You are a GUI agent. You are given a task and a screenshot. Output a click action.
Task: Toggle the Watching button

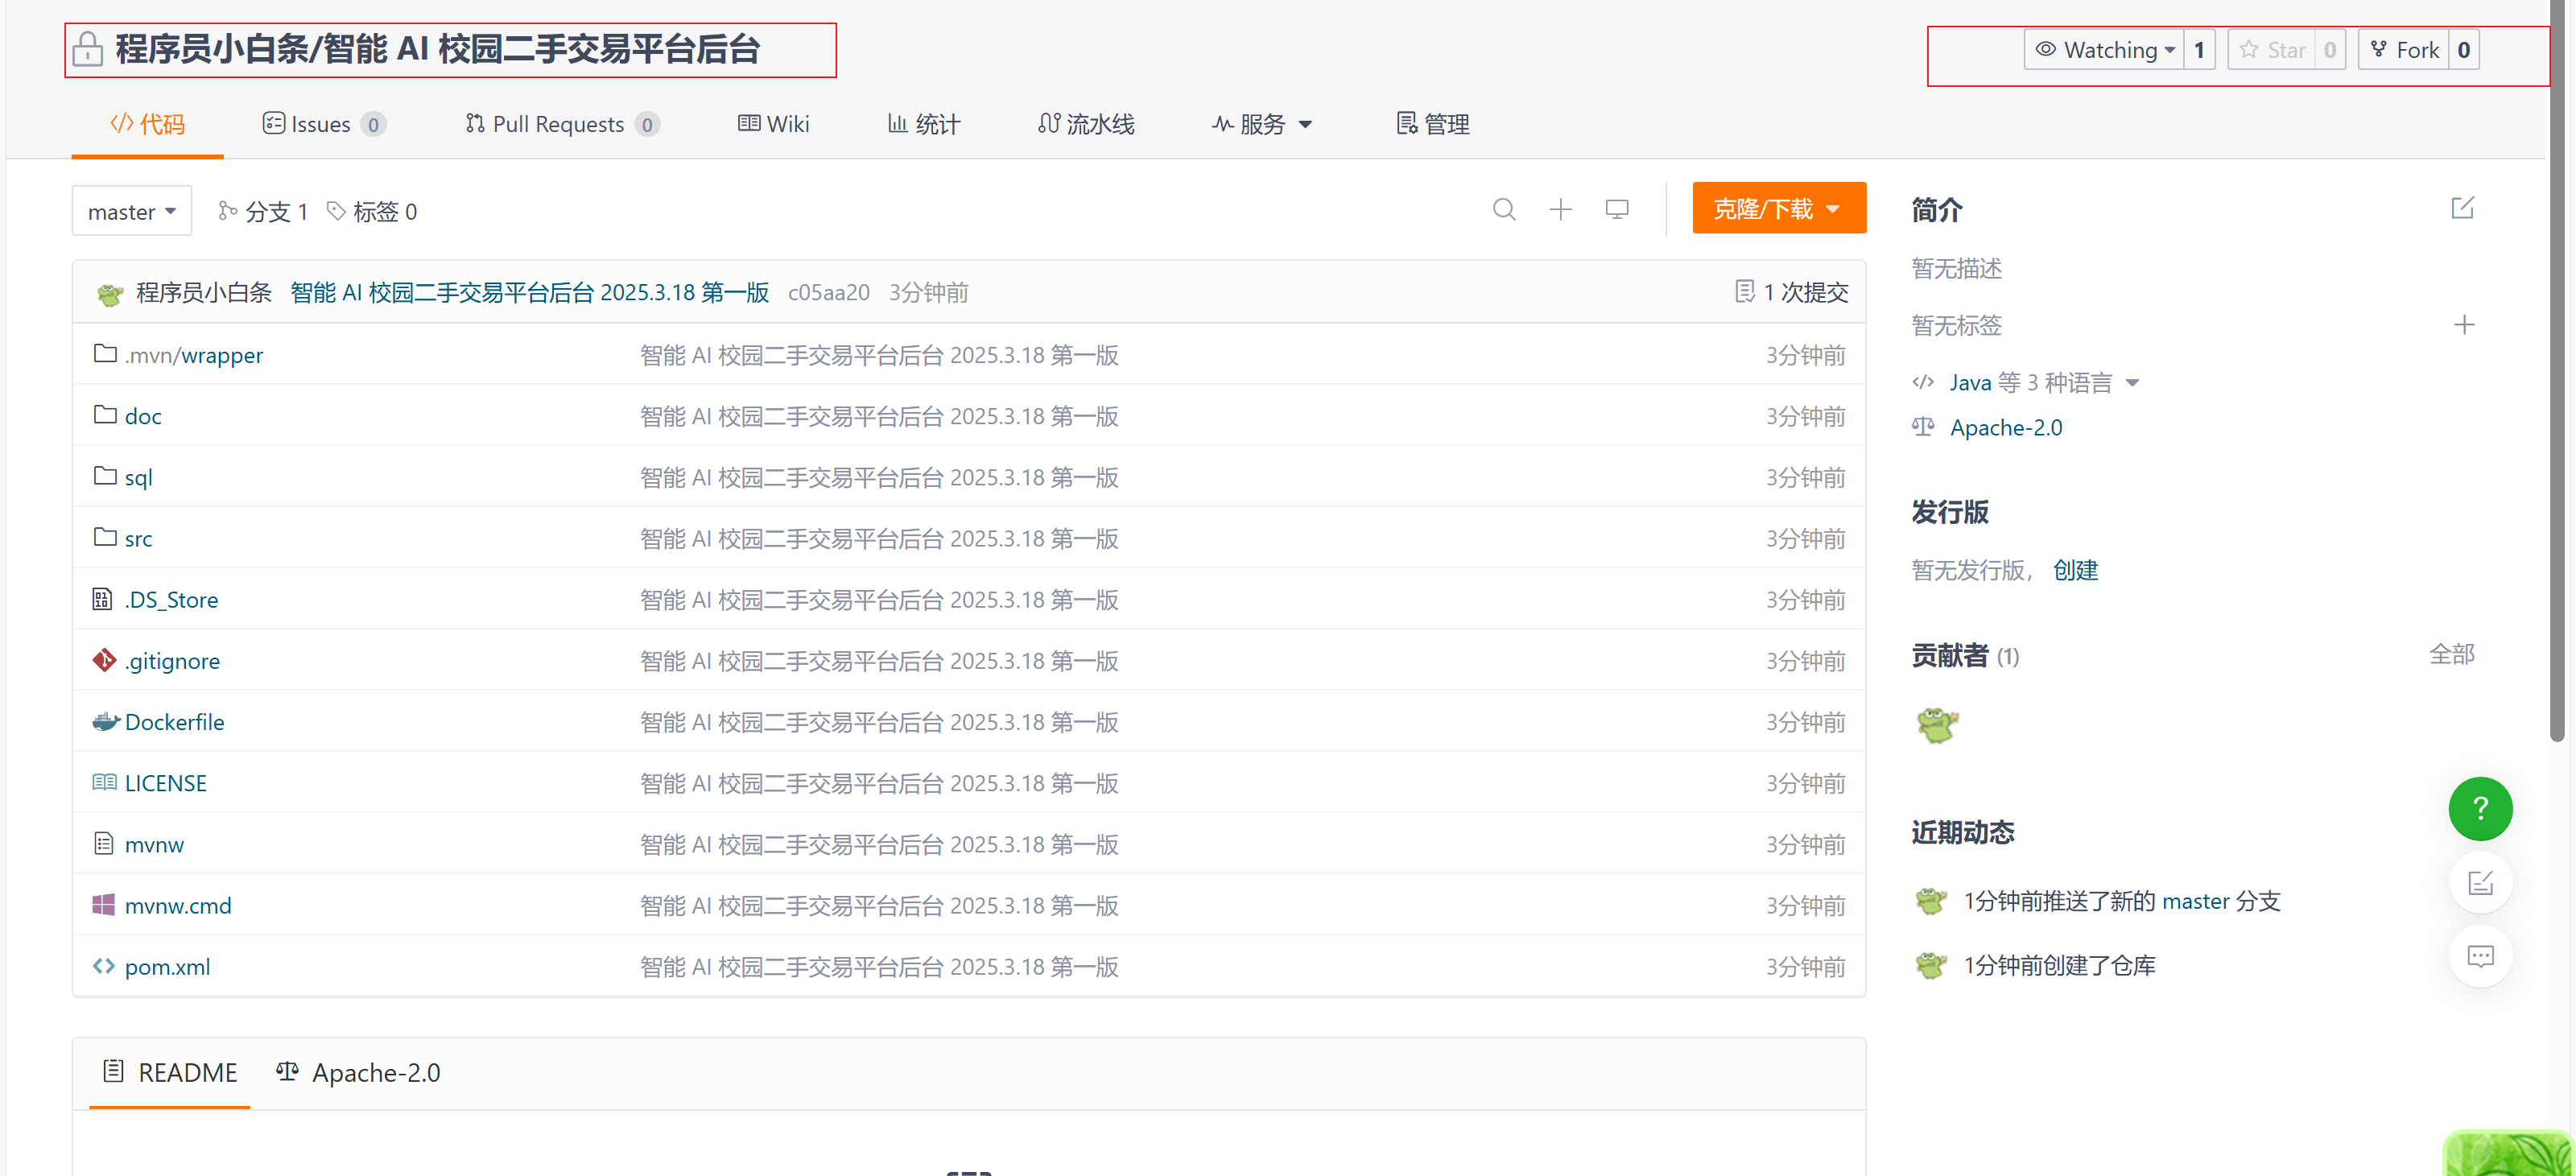[2103, 50]
